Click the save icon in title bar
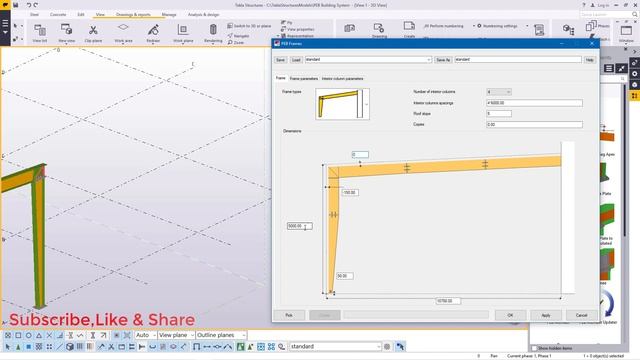 tap(16, 5)
